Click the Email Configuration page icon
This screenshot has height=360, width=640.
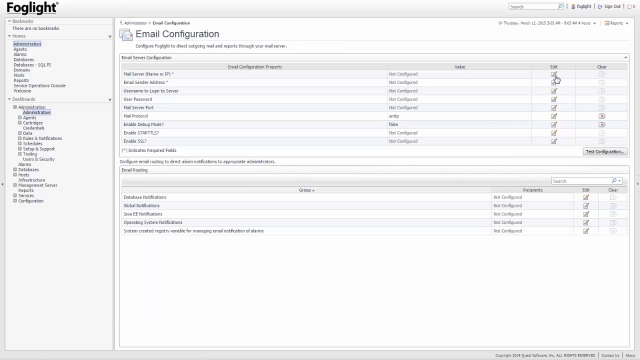(x=126, y=35)
